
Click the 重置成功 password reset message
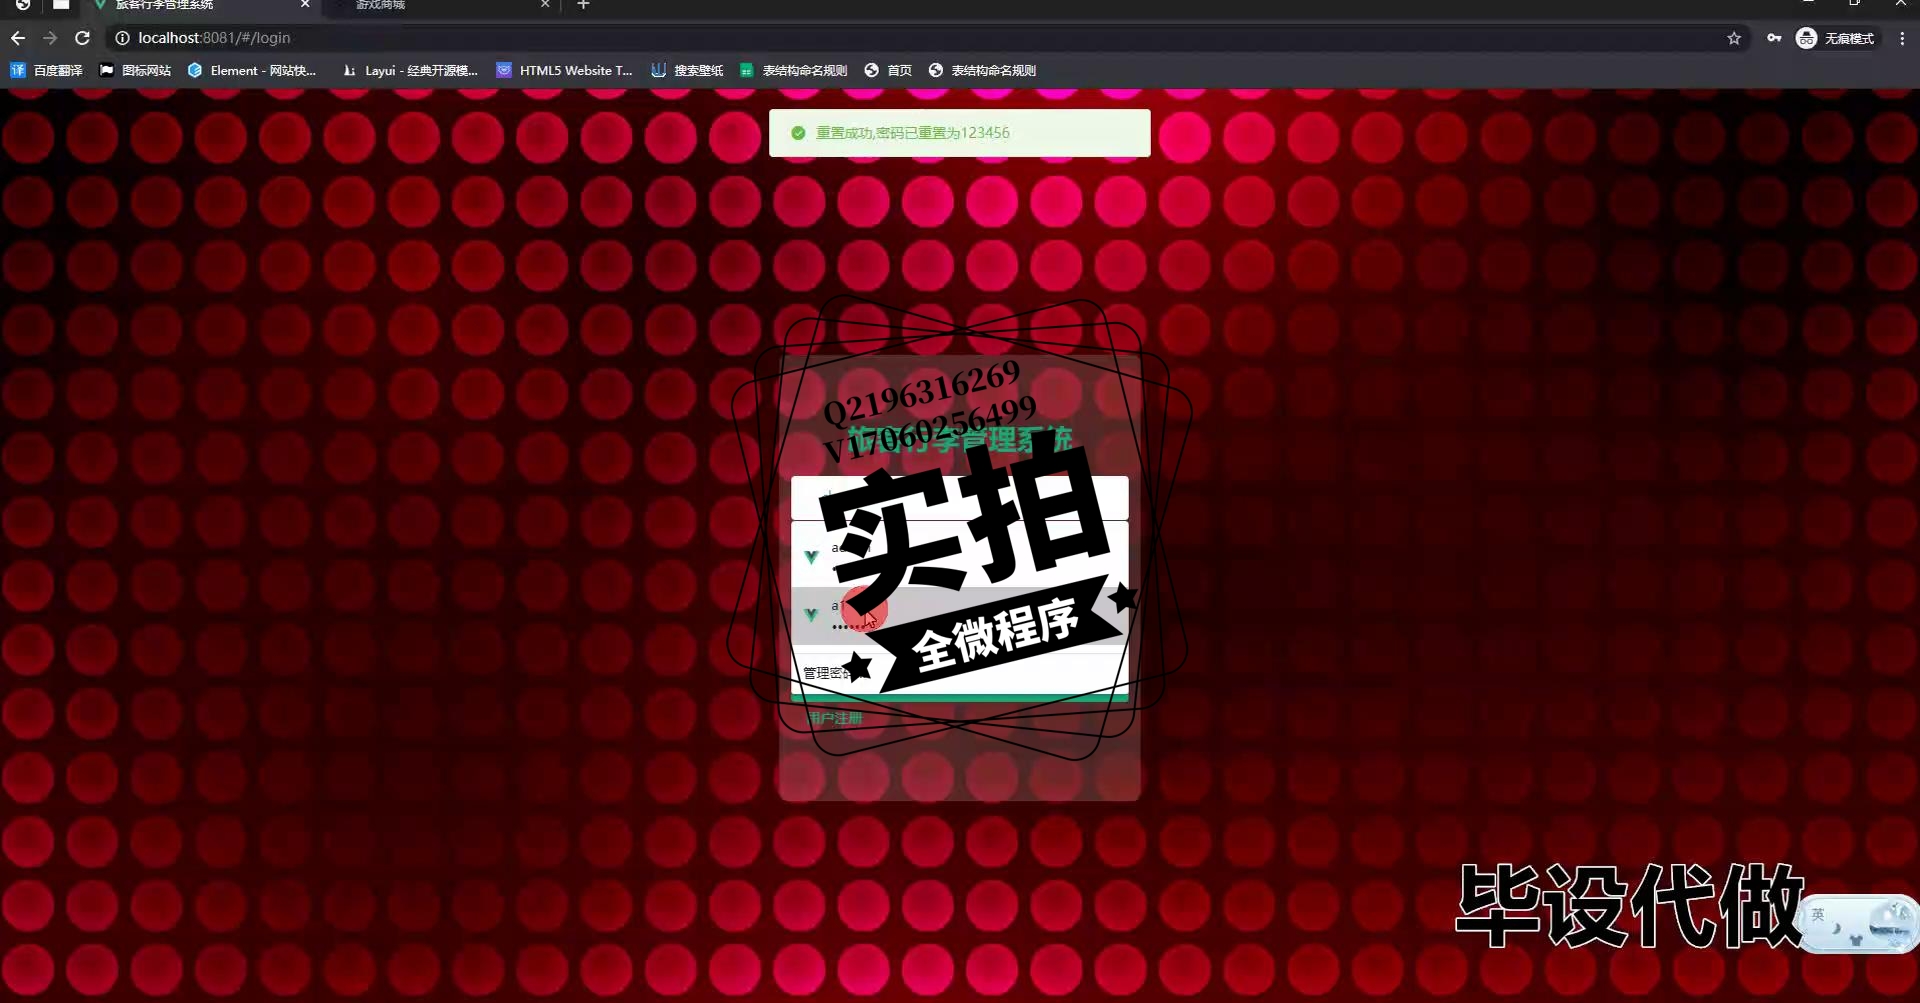coord(913,133)
